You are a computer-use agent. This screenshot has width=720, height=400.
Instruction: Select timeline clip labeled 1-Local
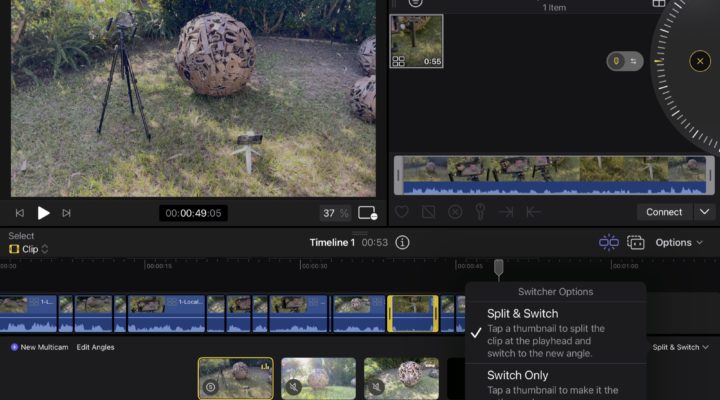pos(166,314)
